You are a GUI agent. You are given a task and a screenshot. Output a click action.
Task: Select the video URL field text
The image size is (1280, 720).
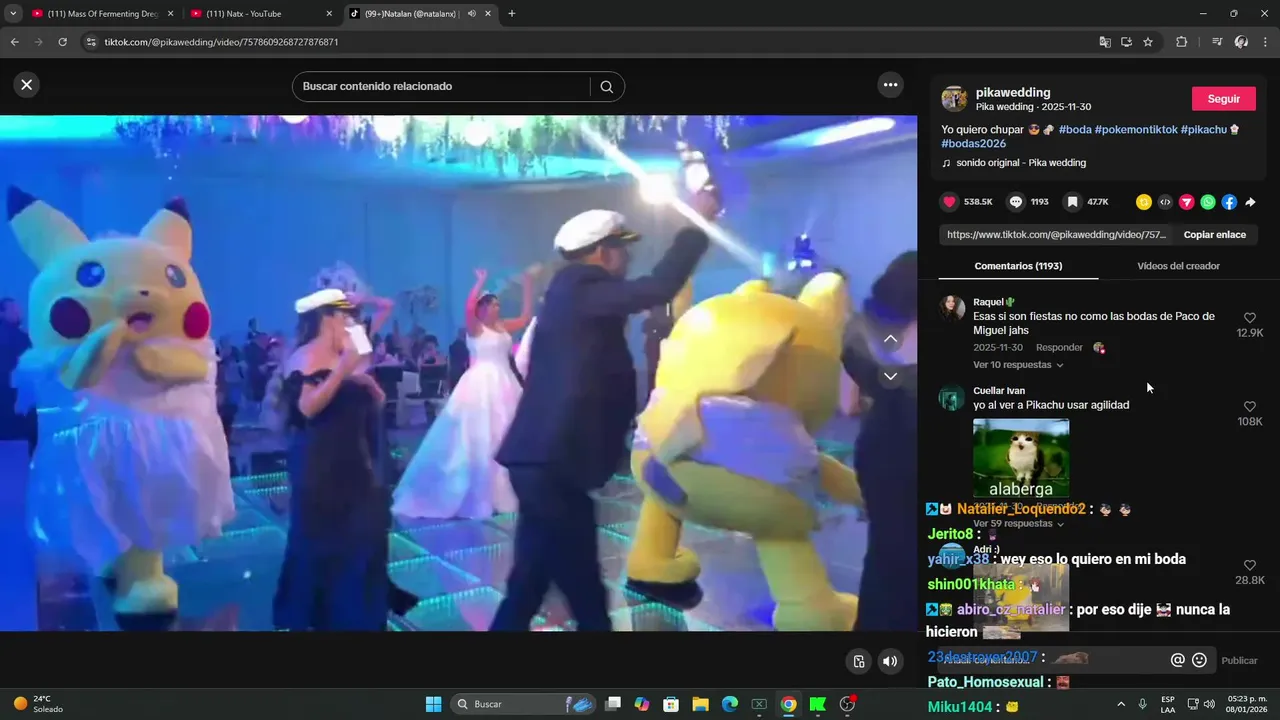pyautogui.click(x=1056, y=235)
